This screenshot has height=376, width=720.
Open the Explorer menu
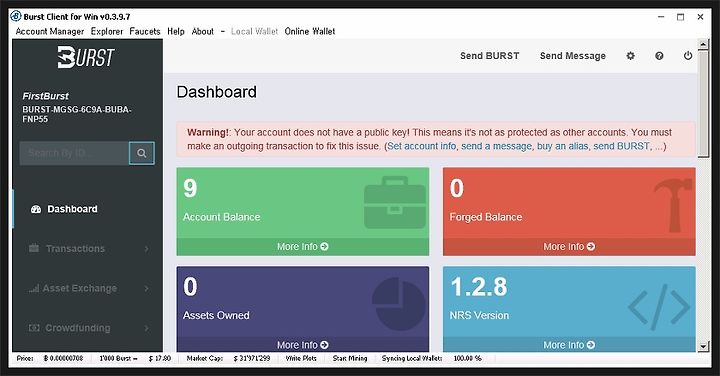tap(107, 31)
